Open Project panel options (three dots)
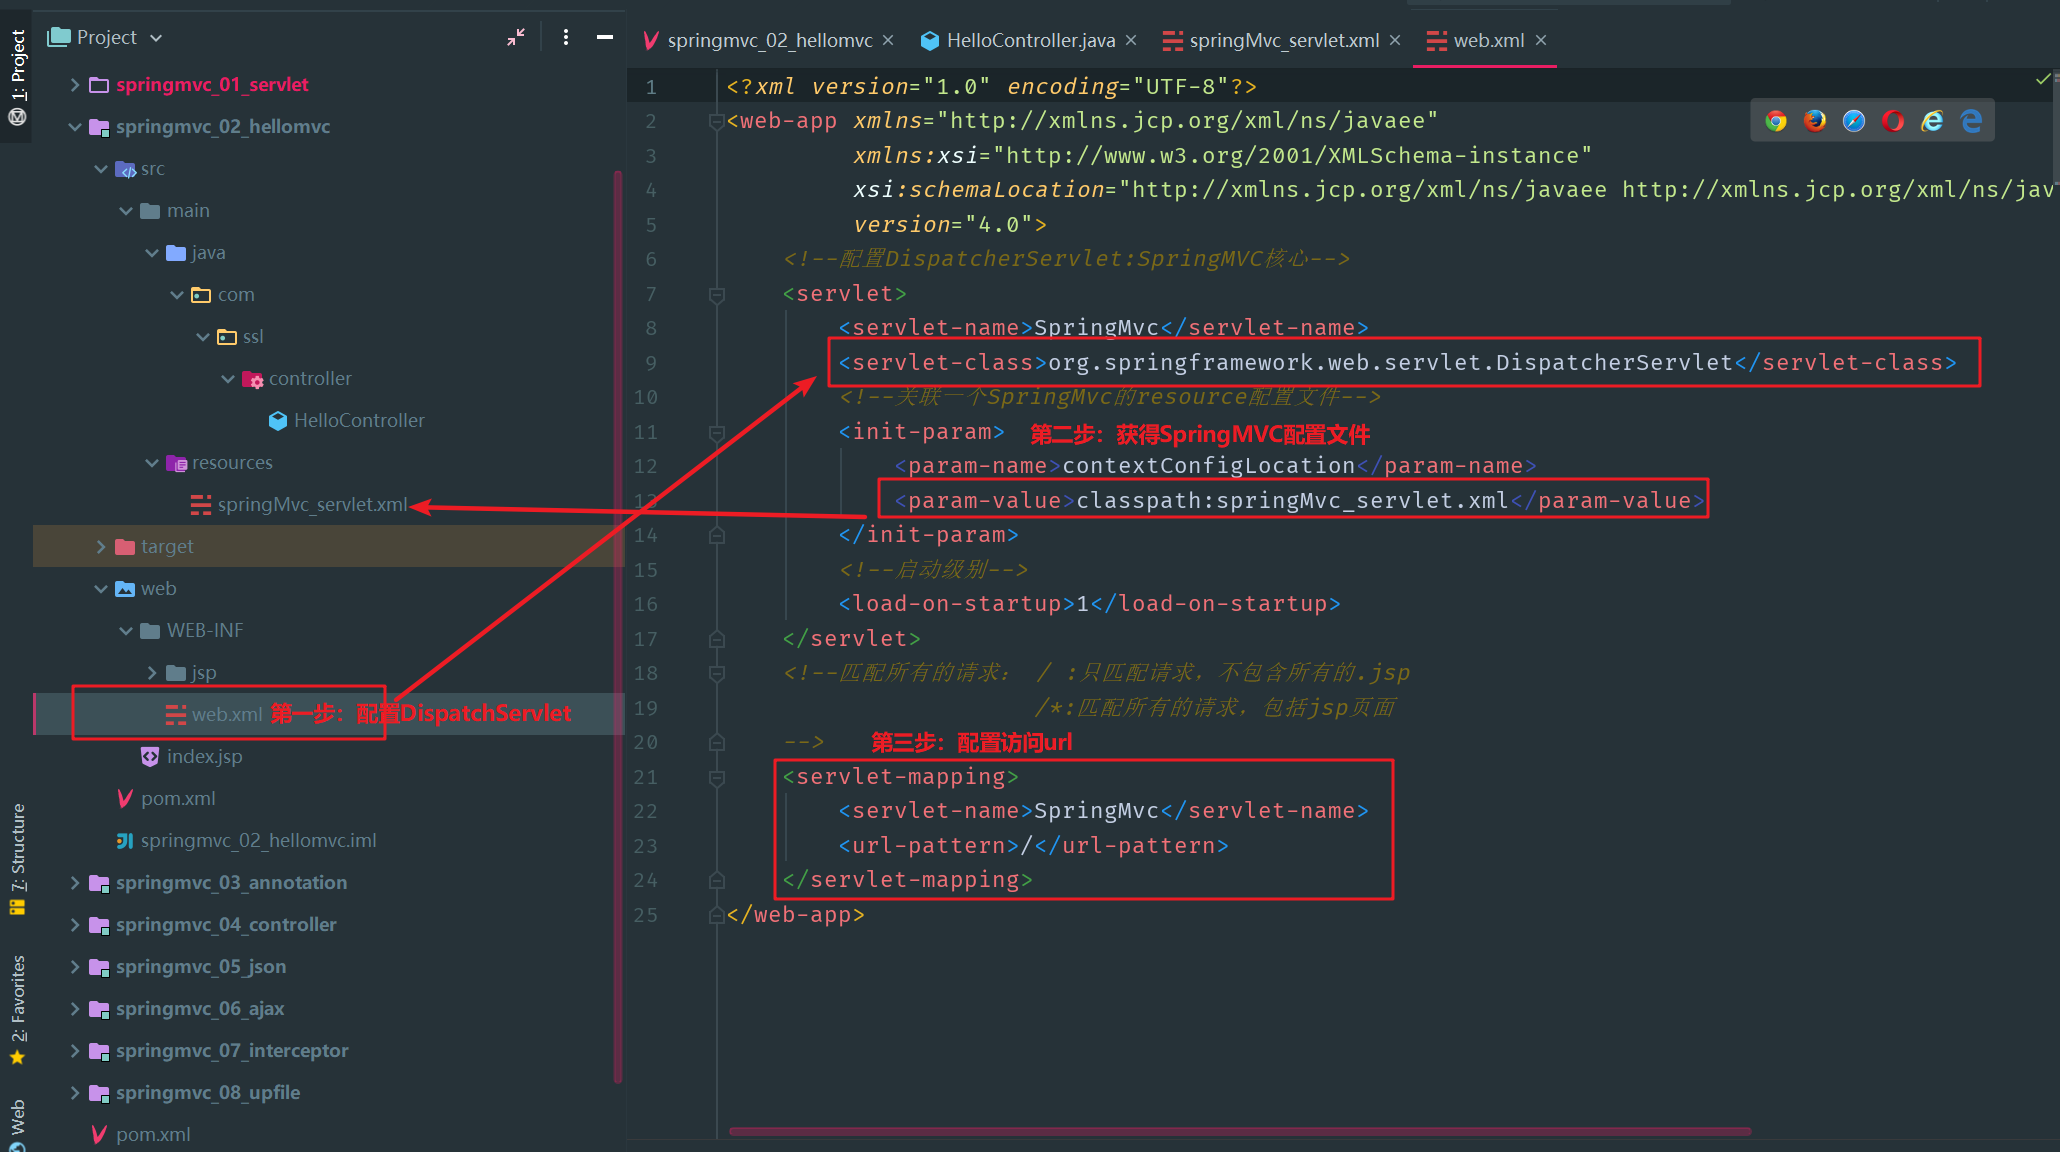 (566, 37)
